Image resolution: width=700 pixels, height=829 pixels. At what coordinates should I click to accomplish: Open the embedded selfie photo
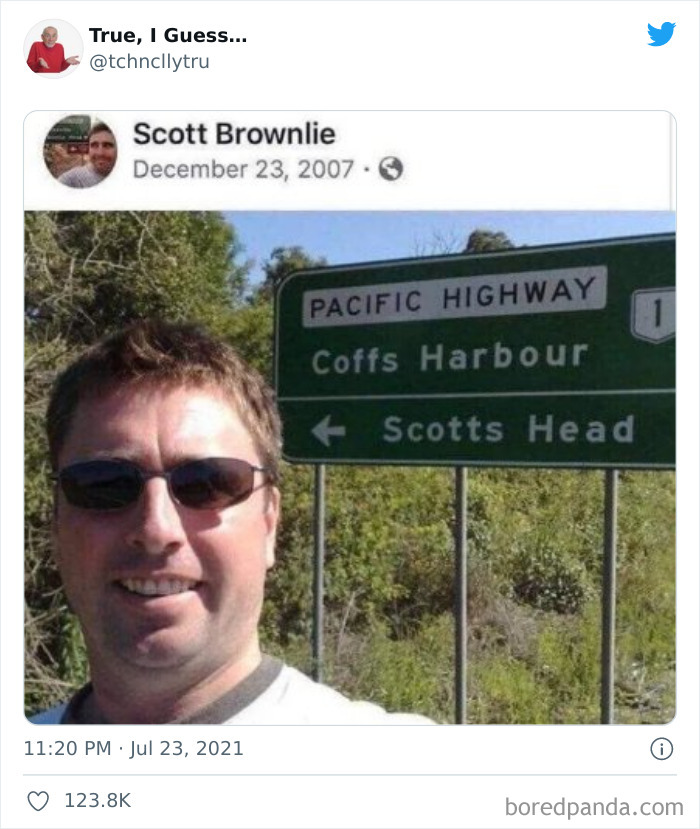pyautogui.click(x=350, y=467)
